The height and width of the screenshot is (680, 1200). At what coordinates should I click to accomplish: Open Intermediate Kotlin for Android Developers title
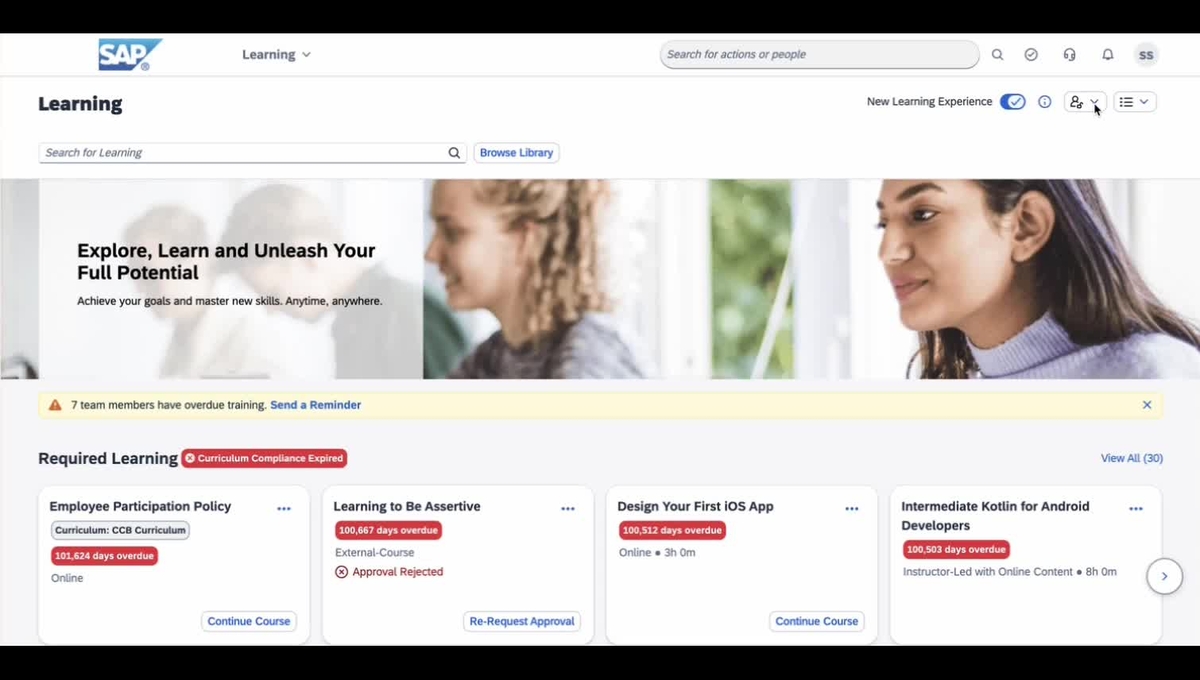(995, 515)
